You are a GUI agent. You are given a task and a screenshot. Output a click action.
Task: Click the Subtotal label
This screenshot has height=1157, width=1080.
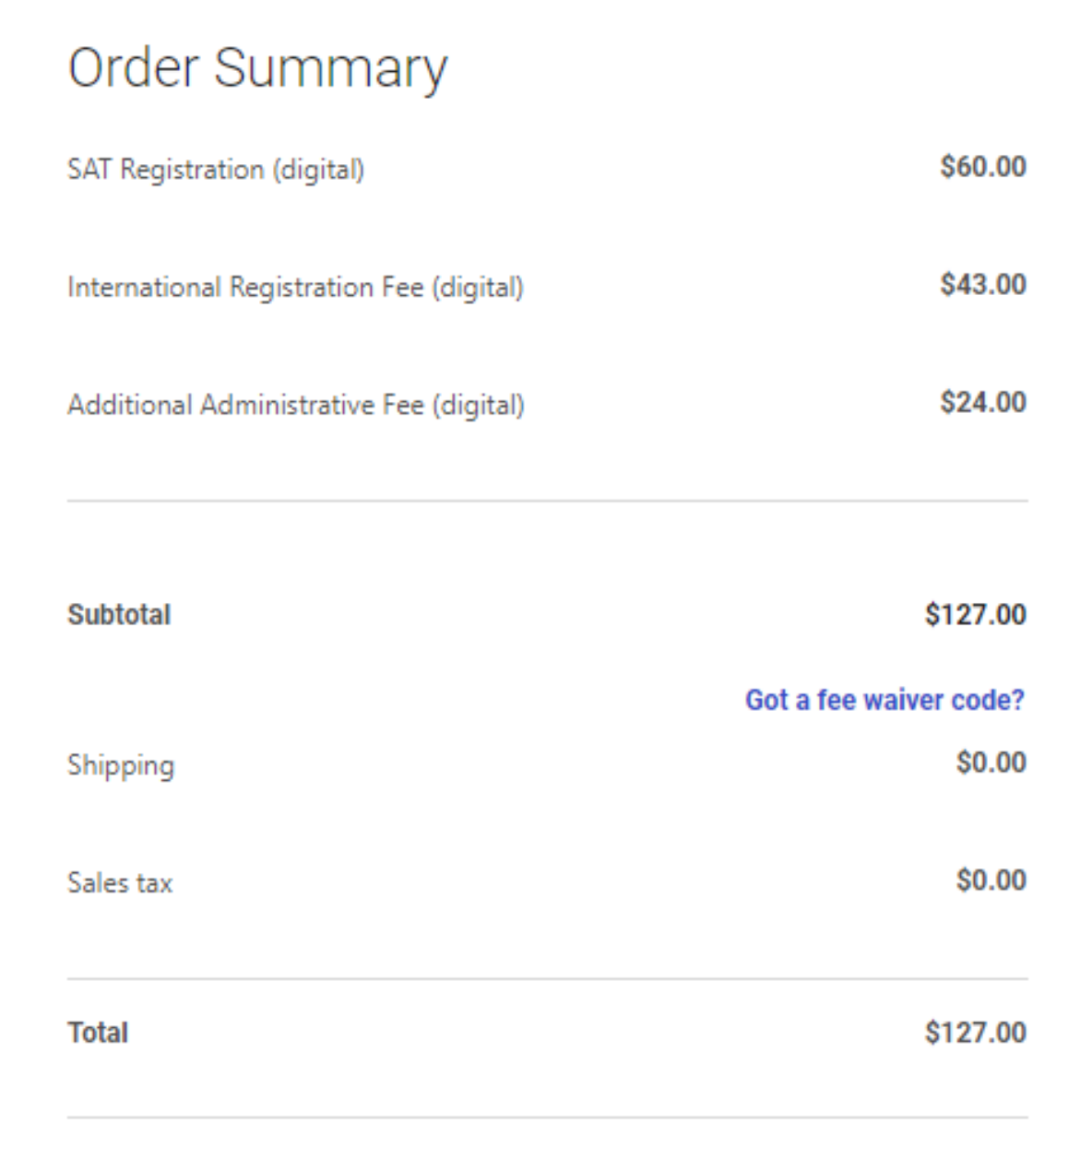pyautogui.click(x=119, y=615)
